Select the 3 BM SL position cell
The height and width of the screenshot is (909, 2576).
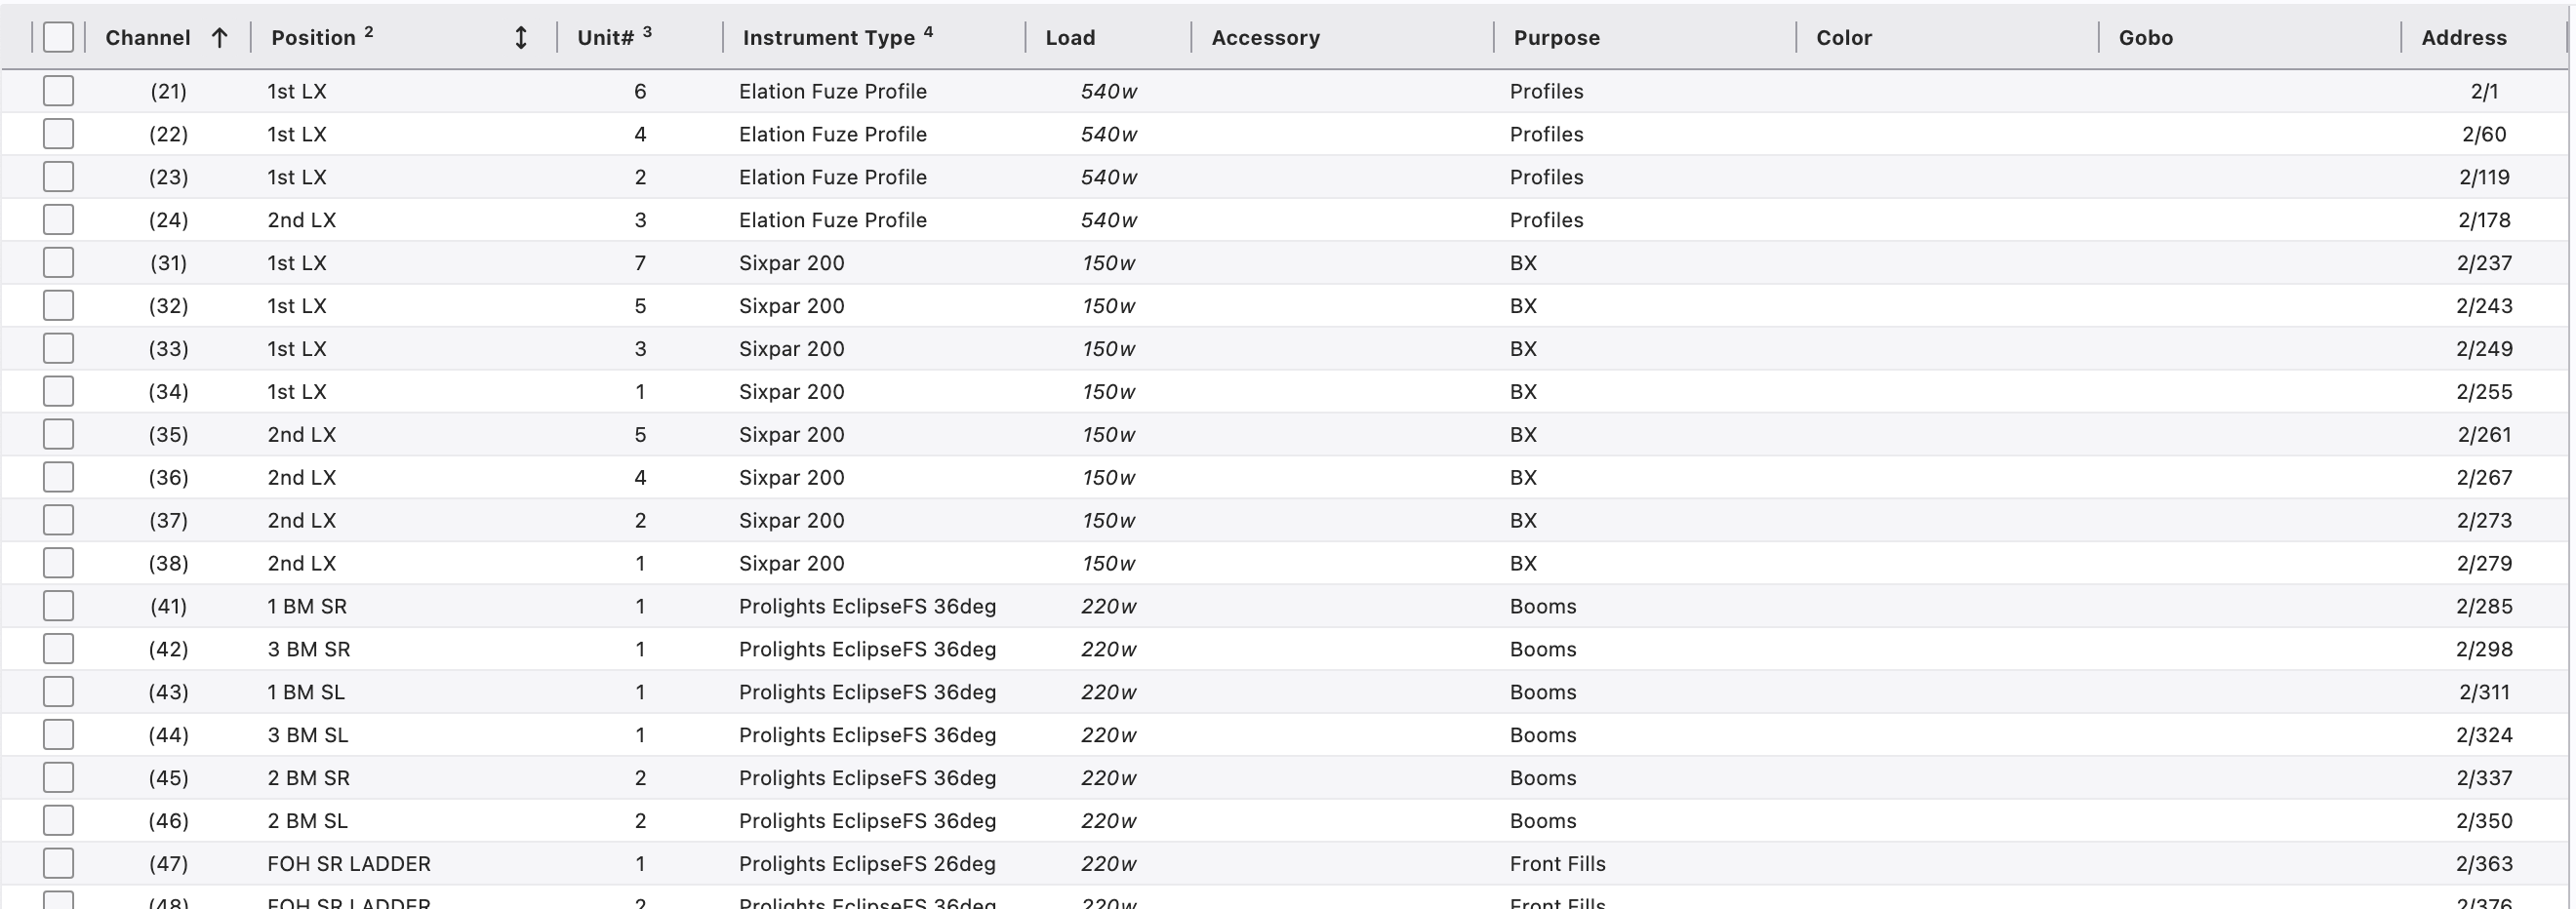pos(307,735)
